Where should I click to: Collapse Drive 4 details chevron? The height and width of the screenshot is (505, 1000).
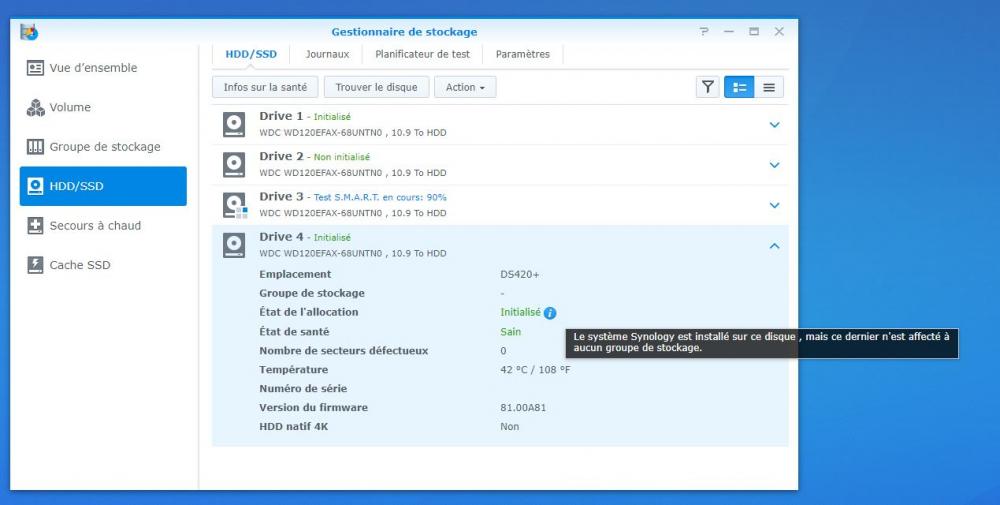774,245
